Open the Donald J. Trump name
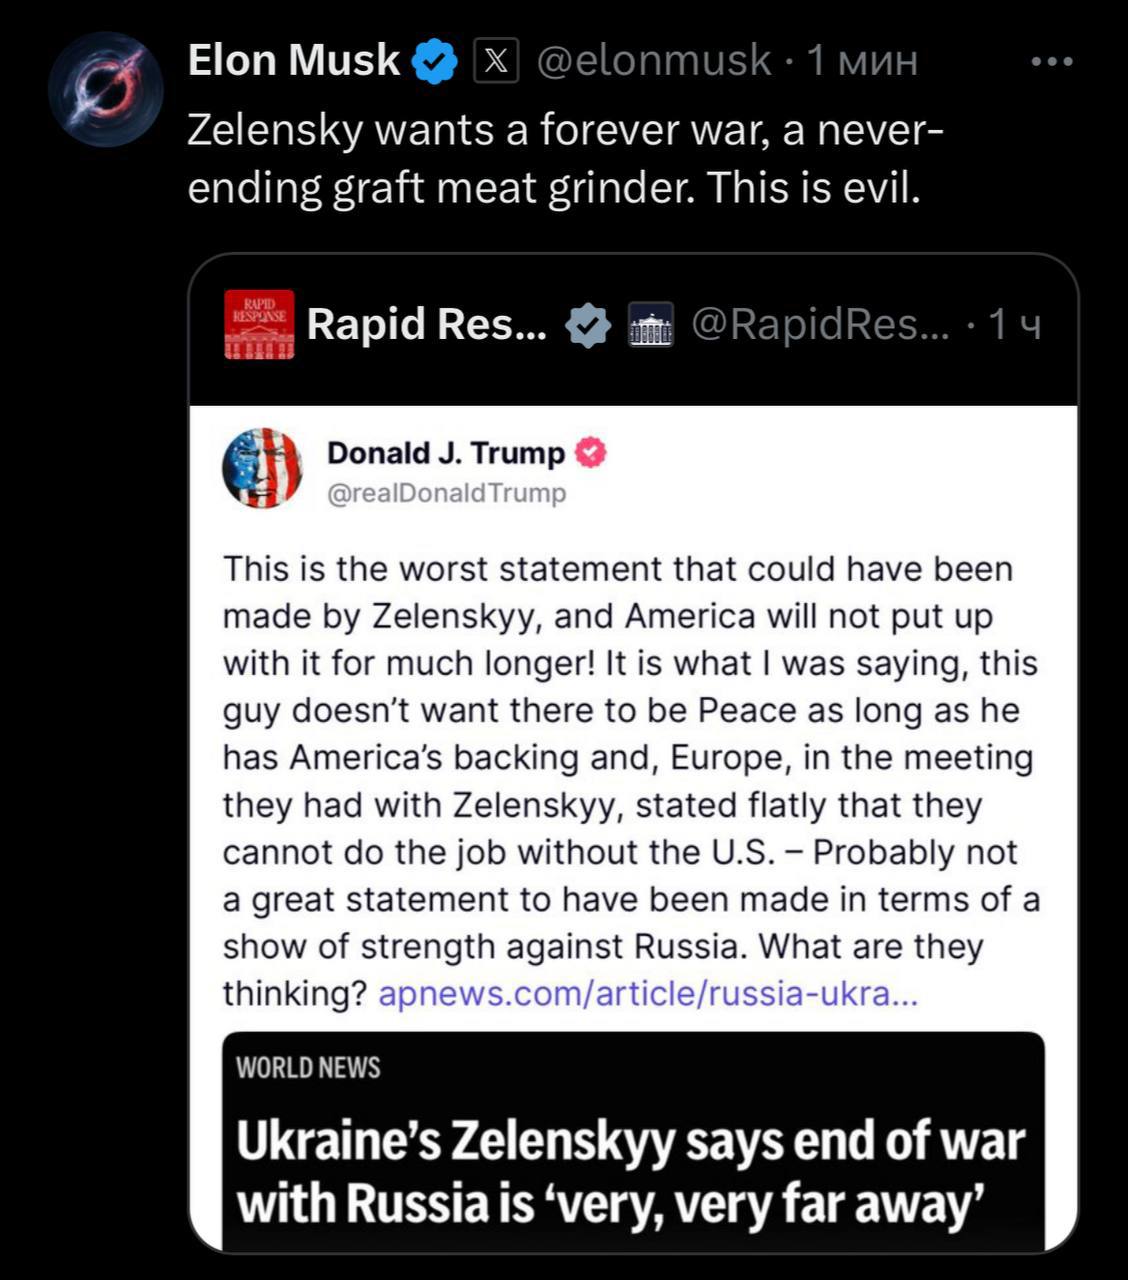The image size is (1128, 1280). [x=445, y=453]
